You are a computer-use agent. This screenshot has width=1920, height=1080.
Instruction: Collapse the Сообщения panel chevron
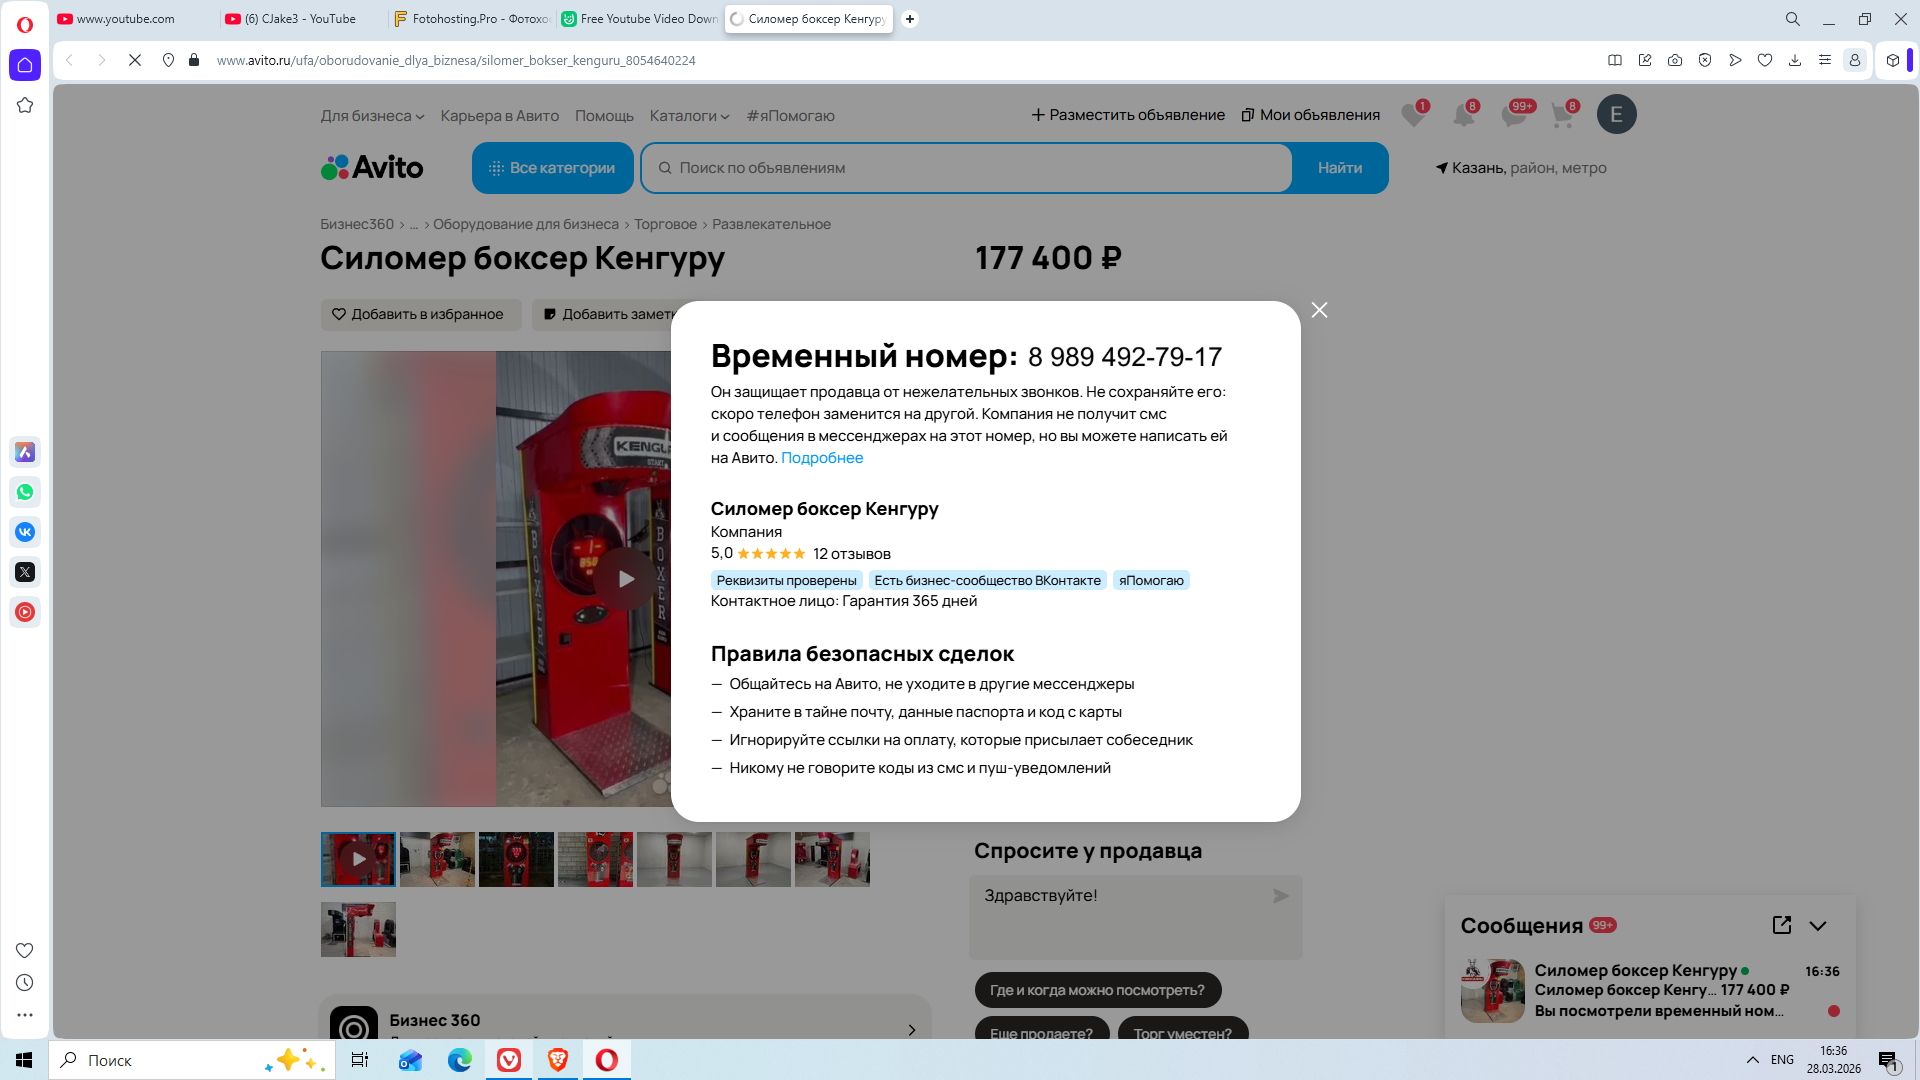pyautogui.click(x=1818, y=926)
